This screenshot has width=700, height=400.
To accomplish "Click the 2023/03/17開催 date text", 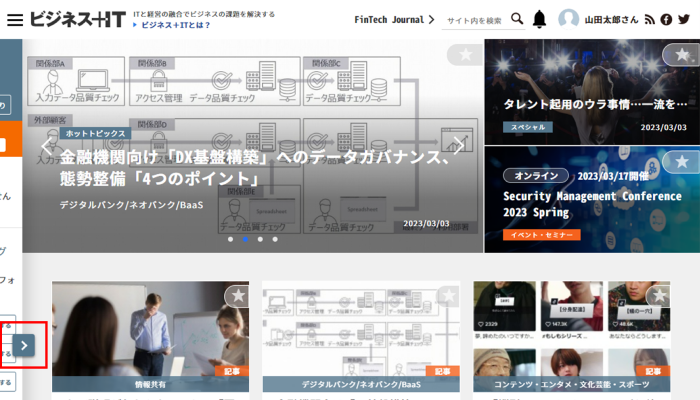I will (613, 176).
